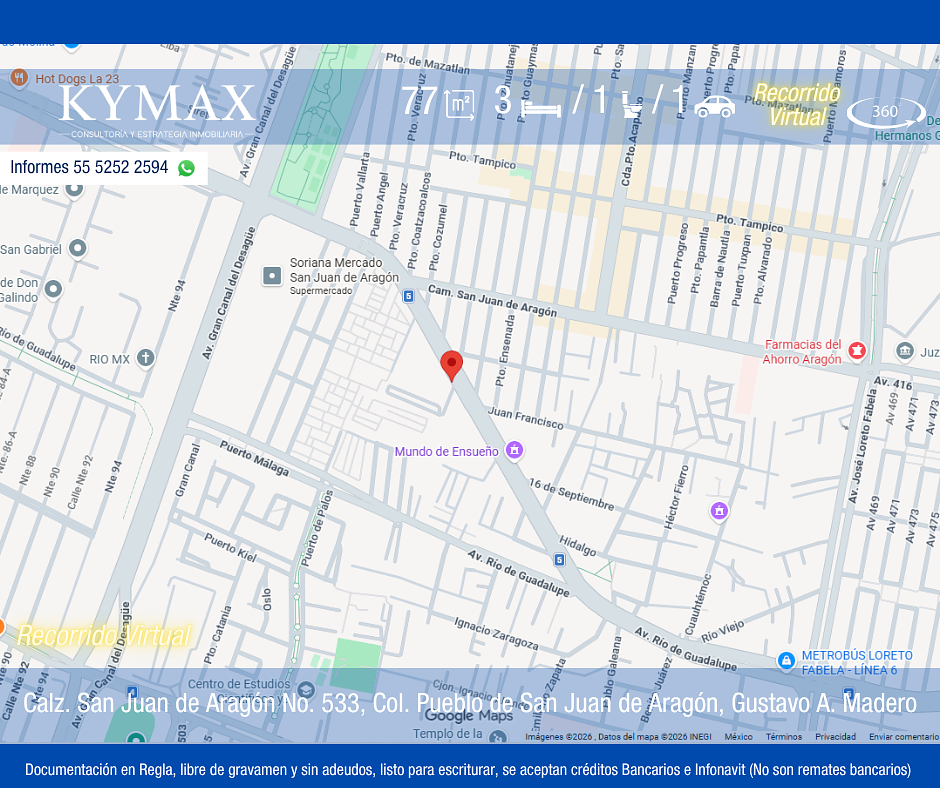
Task: Select the Hot Dogs La 23 restaurant icon
Action: 18,78
